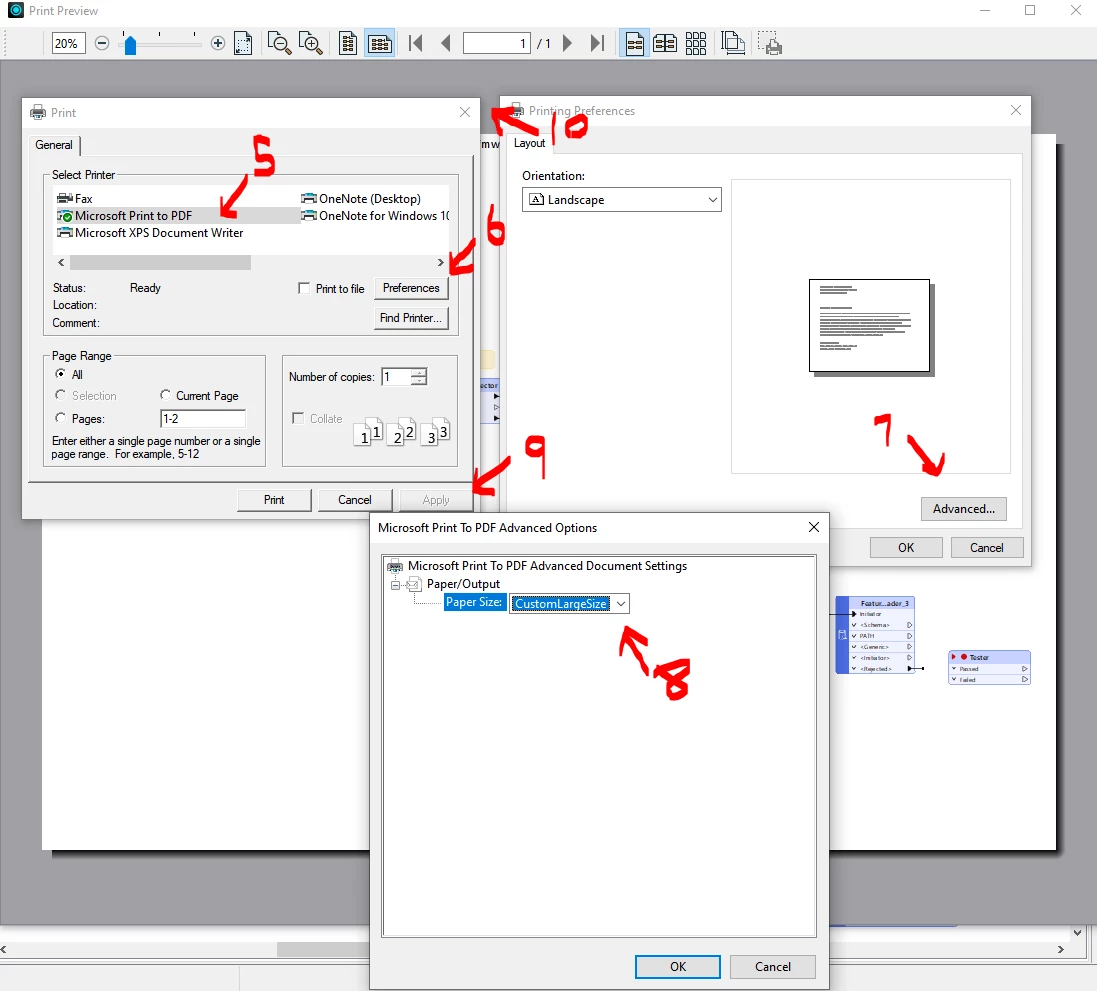The height and width of the screenshot is (991, 1097).
Task: Click the Number of copies field
Action: pyautogui.click(x=396, y=377)
